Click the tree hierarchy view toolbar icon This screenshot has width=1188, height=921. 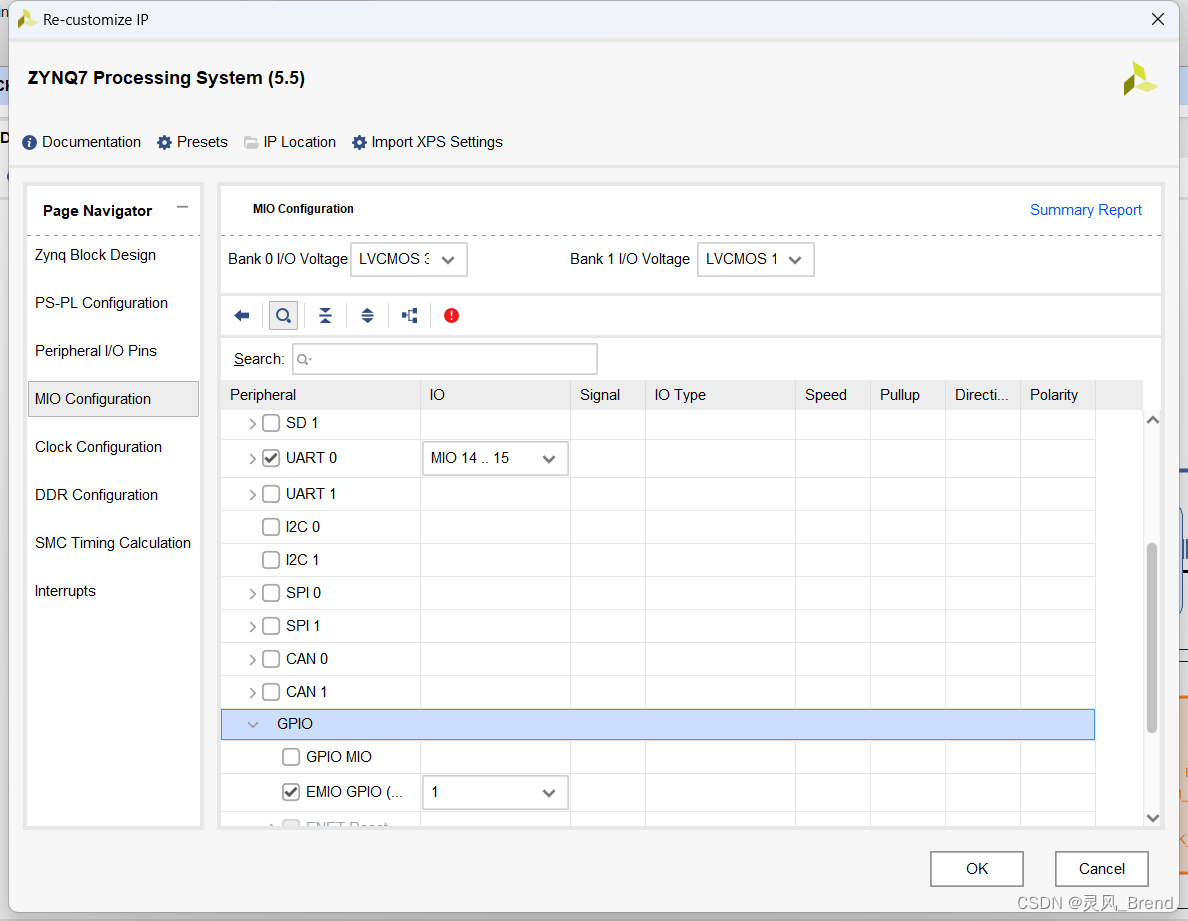click(x=410, y=316)
